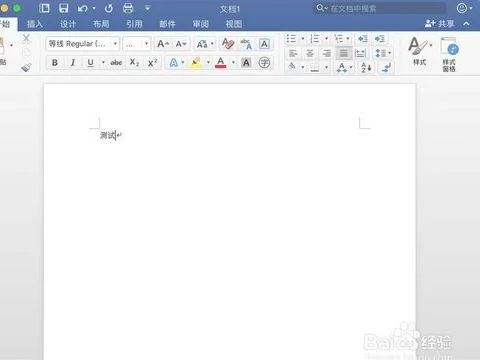Screen dimensions: 480x360
Task: Toggle Bold formatting
Action: click(55, 62)
